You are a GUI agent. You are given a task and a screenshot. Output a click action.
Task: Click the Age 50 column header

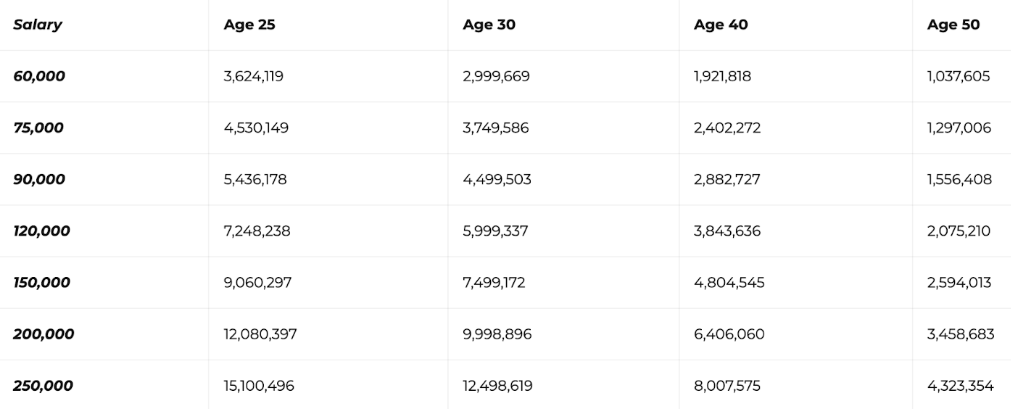click(x=953, y=25)
